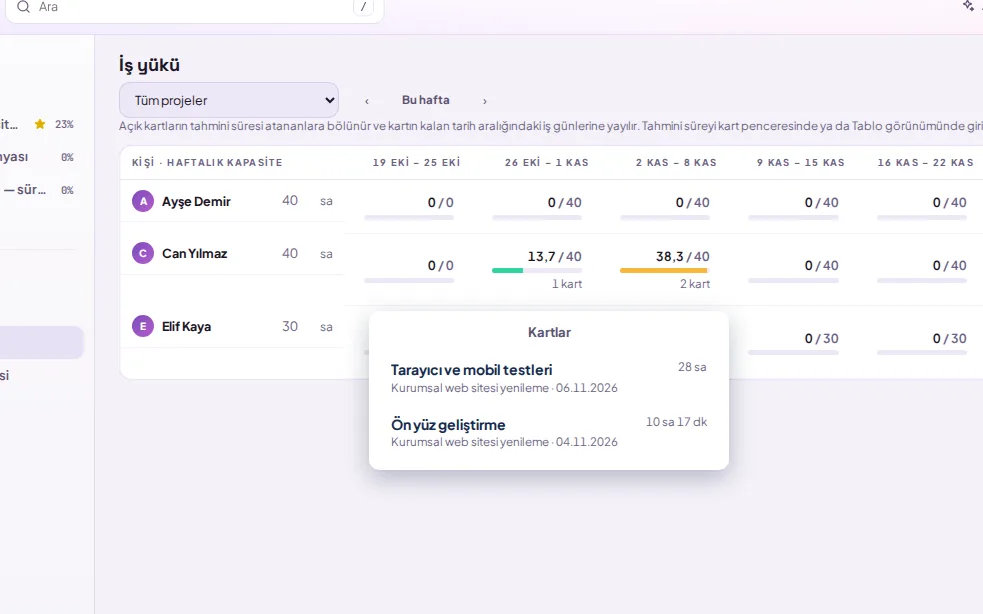Open sidebar project ending in 'sür...'
Screen dimensions: 983x614
point(37,189)
